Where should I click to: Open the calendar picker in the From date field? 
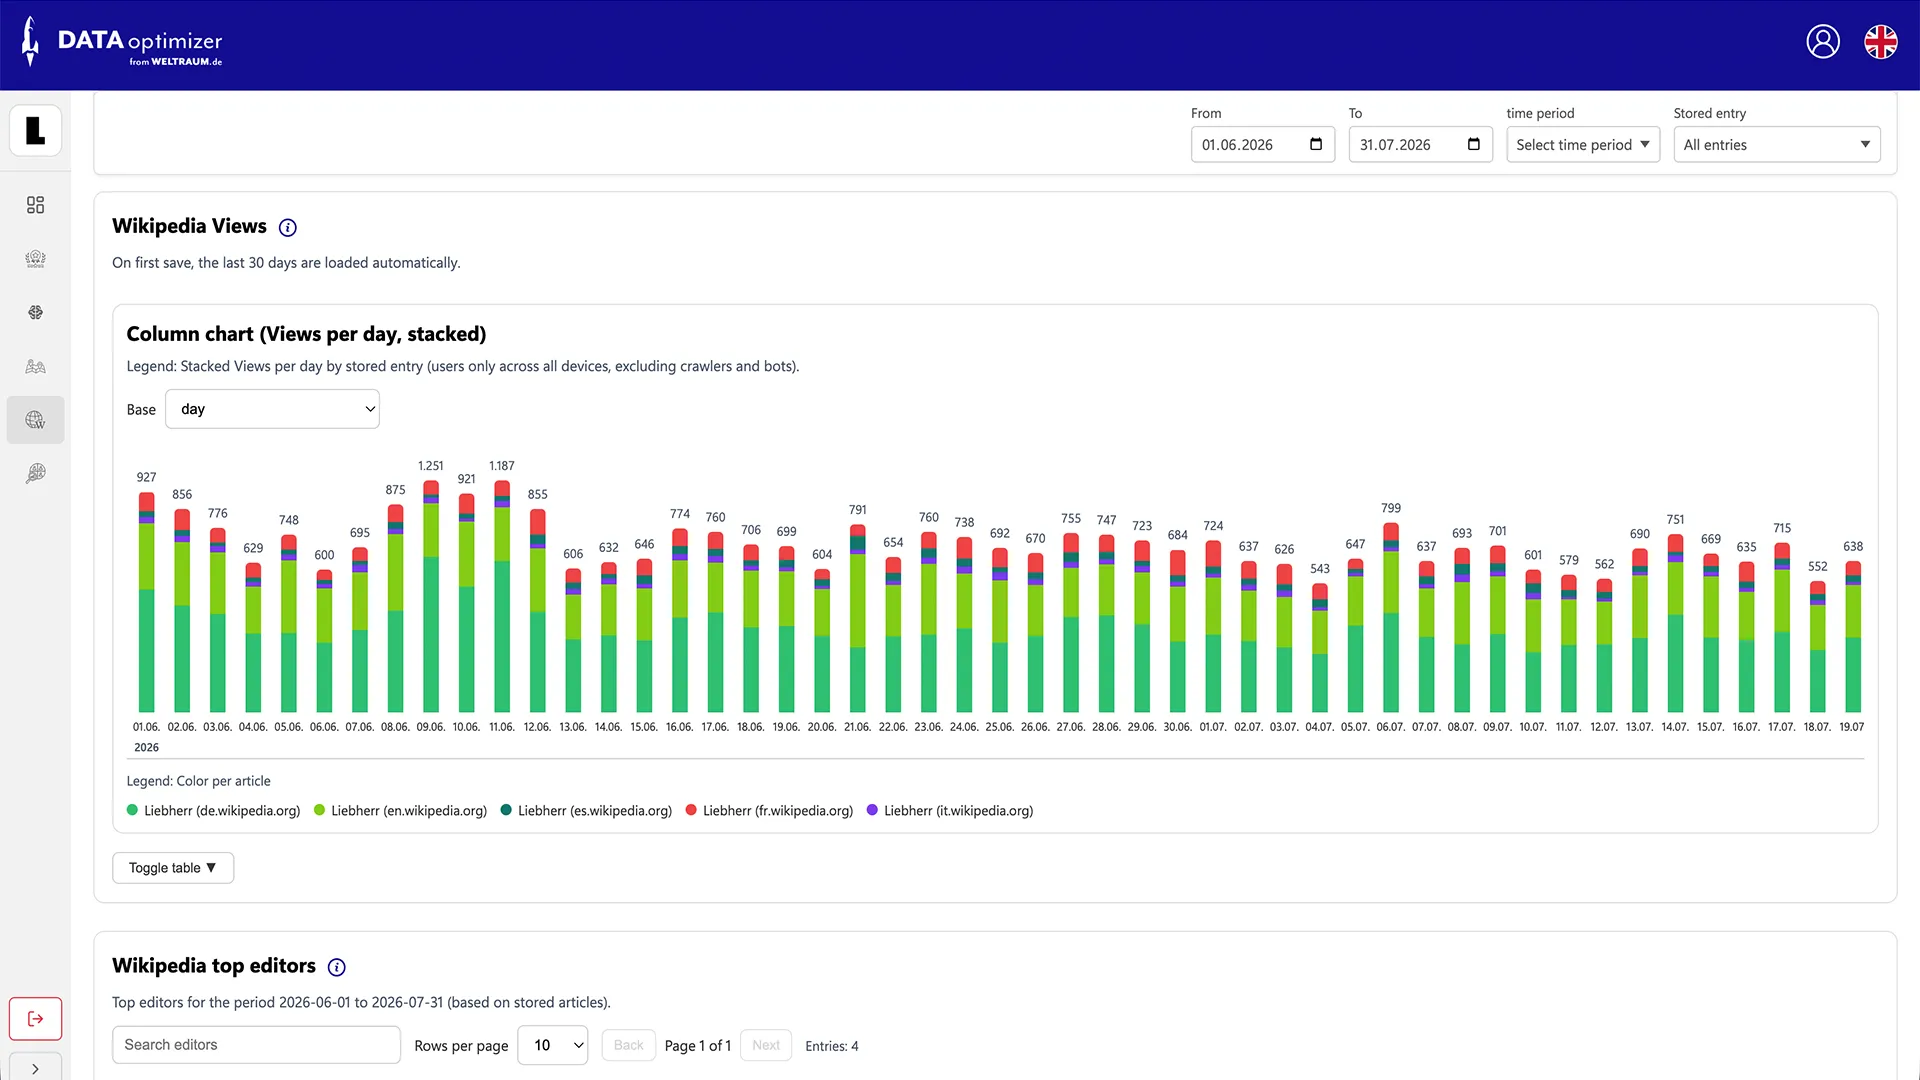tap(1316, 144)
